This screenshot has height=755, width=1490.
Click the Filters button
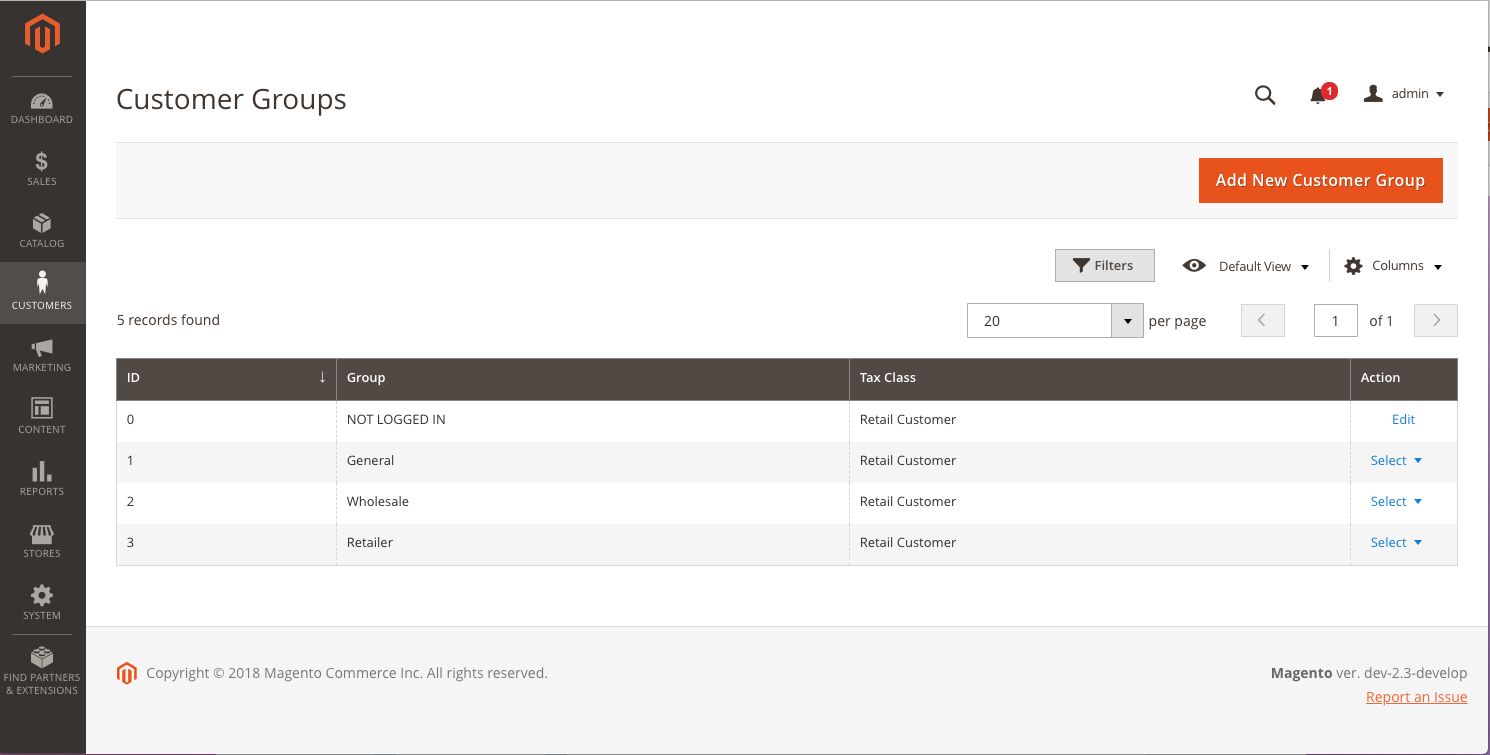(x=1104, y=266)
